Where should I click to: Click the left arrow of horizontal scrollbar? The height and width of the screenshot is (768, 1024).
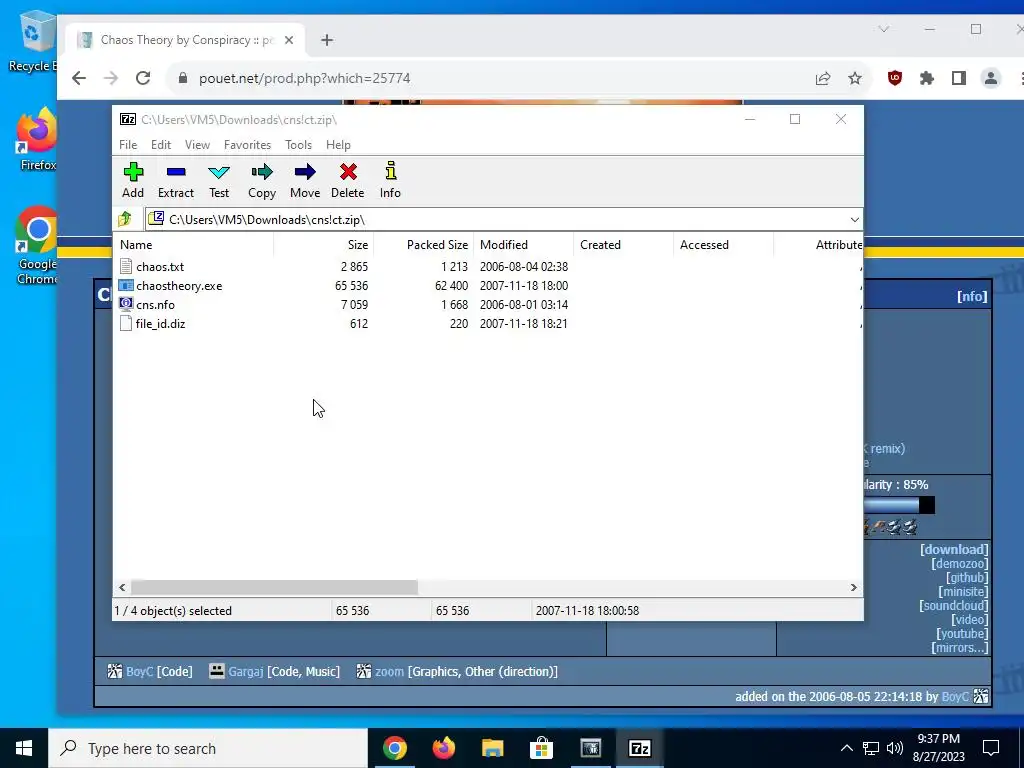point(122,587)
